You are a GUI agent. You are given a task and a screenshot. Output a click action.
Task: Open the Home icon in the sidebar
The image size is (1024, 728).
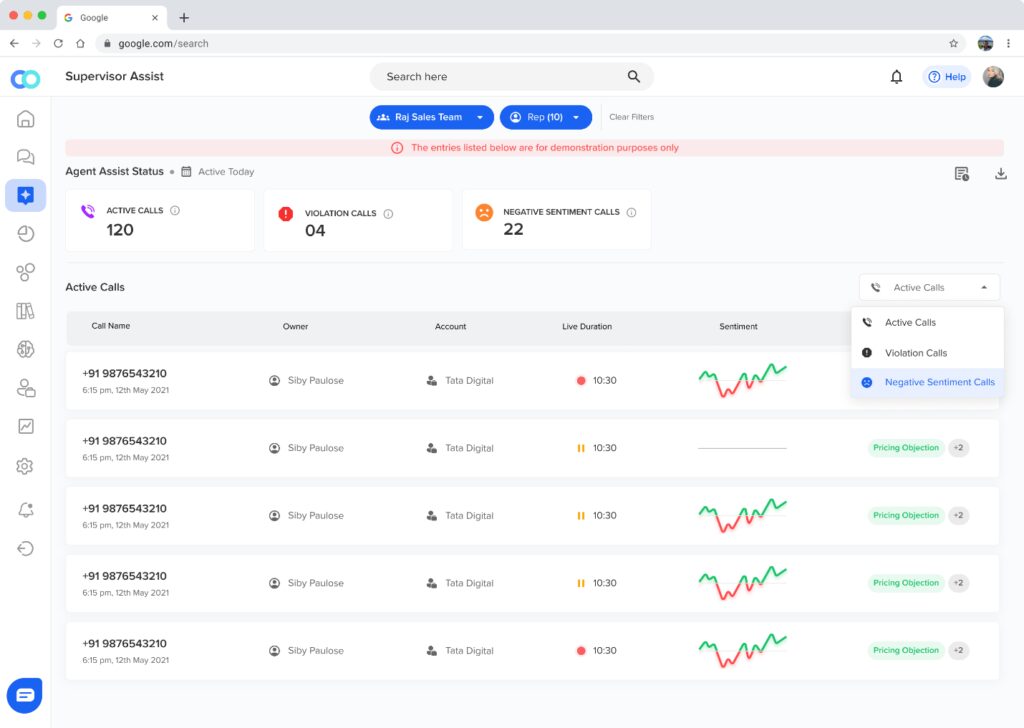click(x=25, y=118)
